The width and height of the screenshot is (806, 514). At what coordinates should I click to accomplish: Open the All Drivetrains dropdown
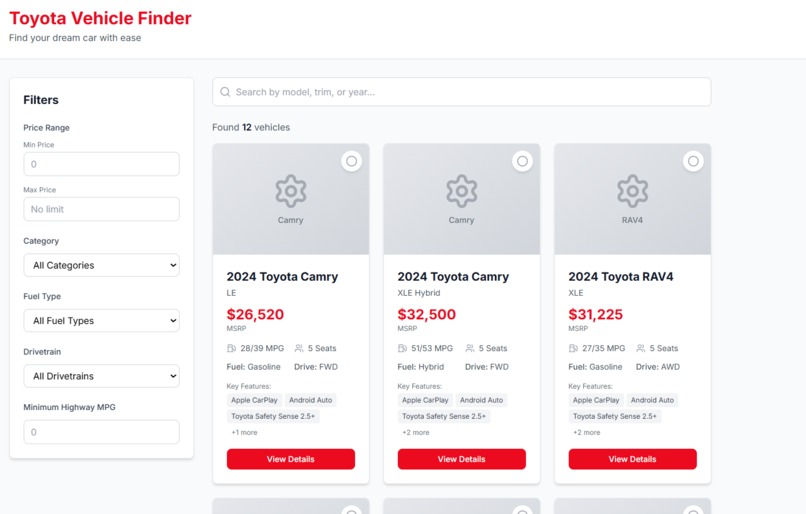click(x=101, y=376)
